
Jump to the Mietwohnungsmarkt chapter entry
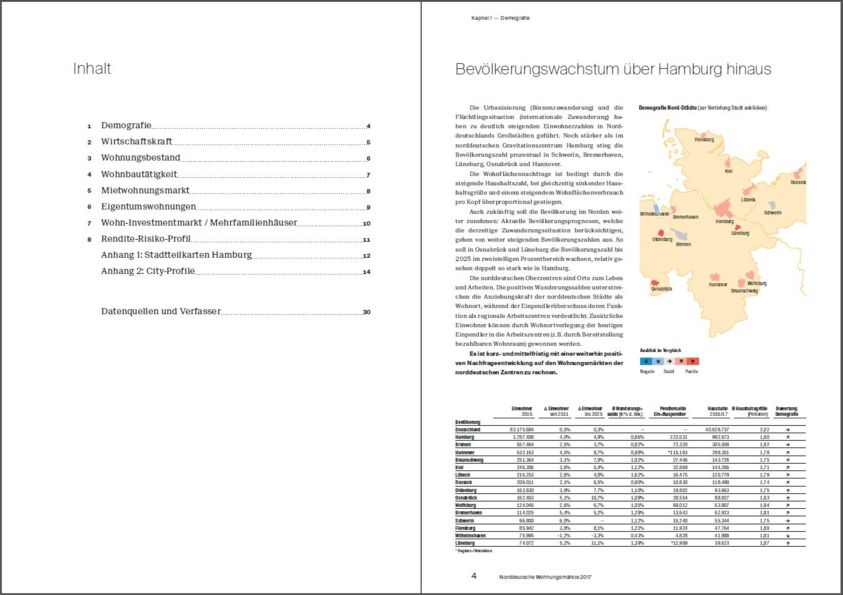(x=228, y=190)
